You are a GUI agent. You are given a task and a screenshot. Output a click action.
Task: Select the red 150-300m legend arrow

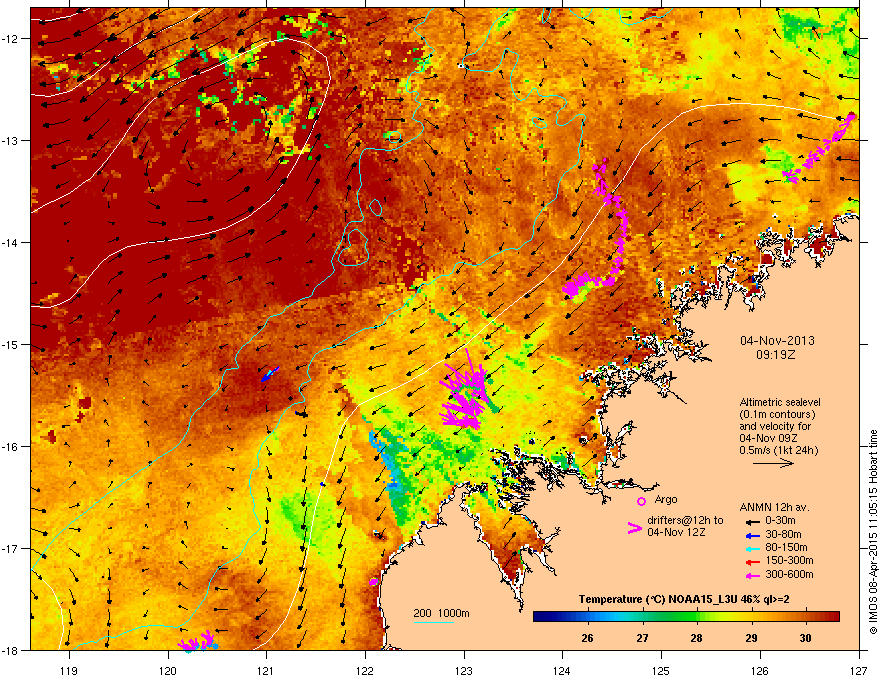[x=752, y=562]
